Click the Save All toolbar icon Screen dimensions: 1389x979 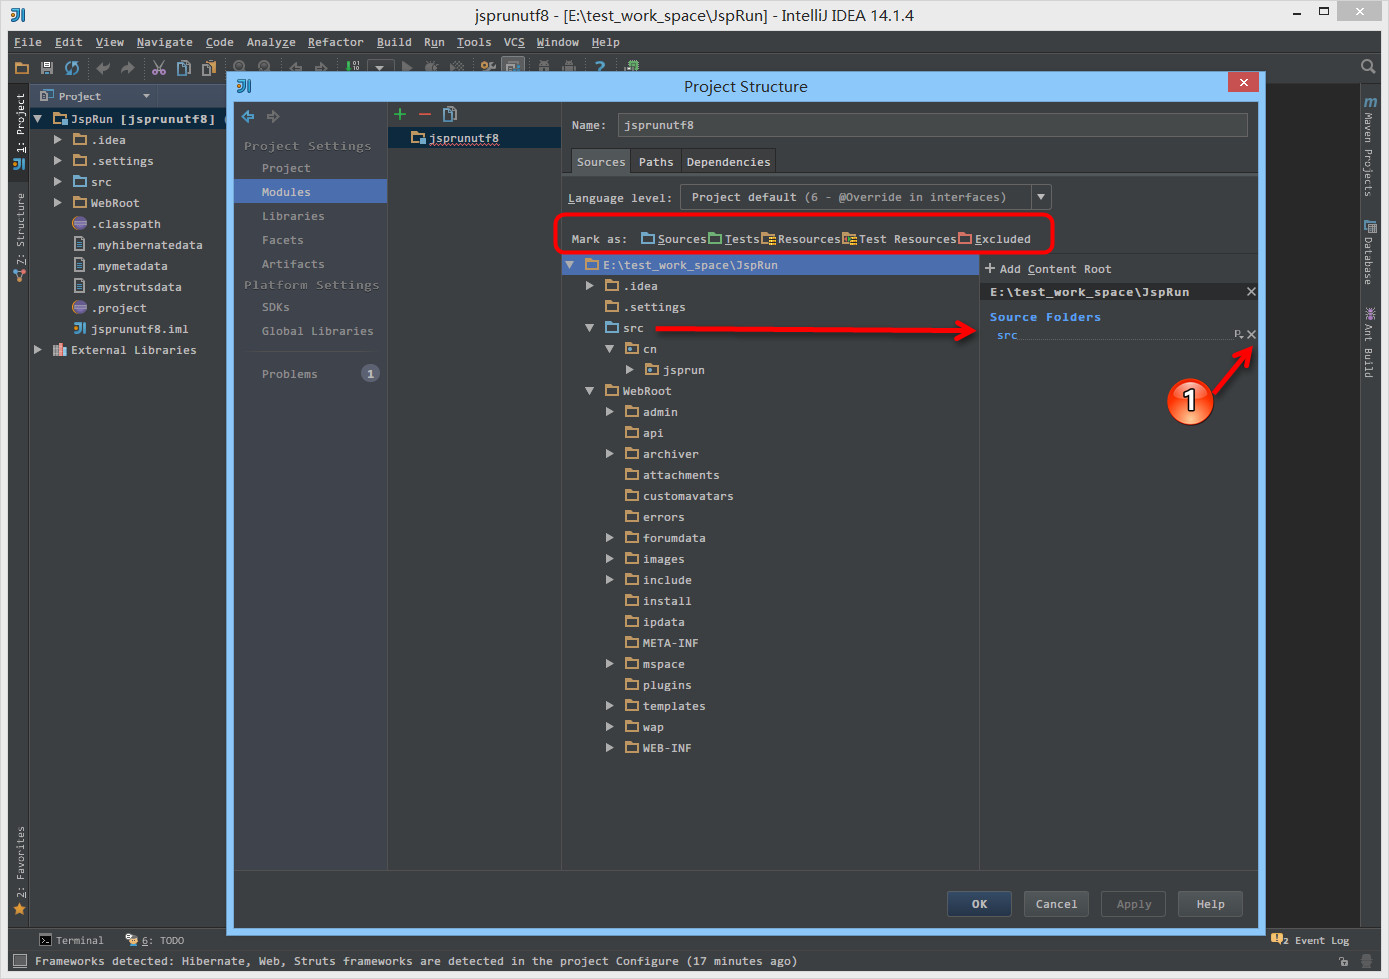[x=46, y=68]
